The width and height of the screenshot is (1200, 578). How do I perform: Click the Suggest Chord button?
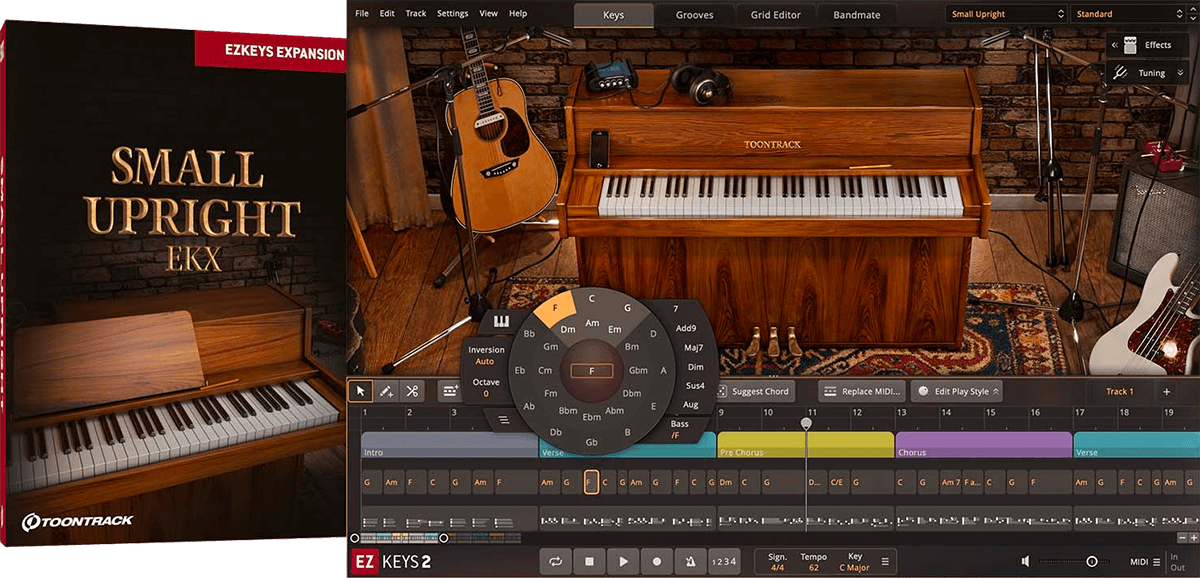click(753, 391)
